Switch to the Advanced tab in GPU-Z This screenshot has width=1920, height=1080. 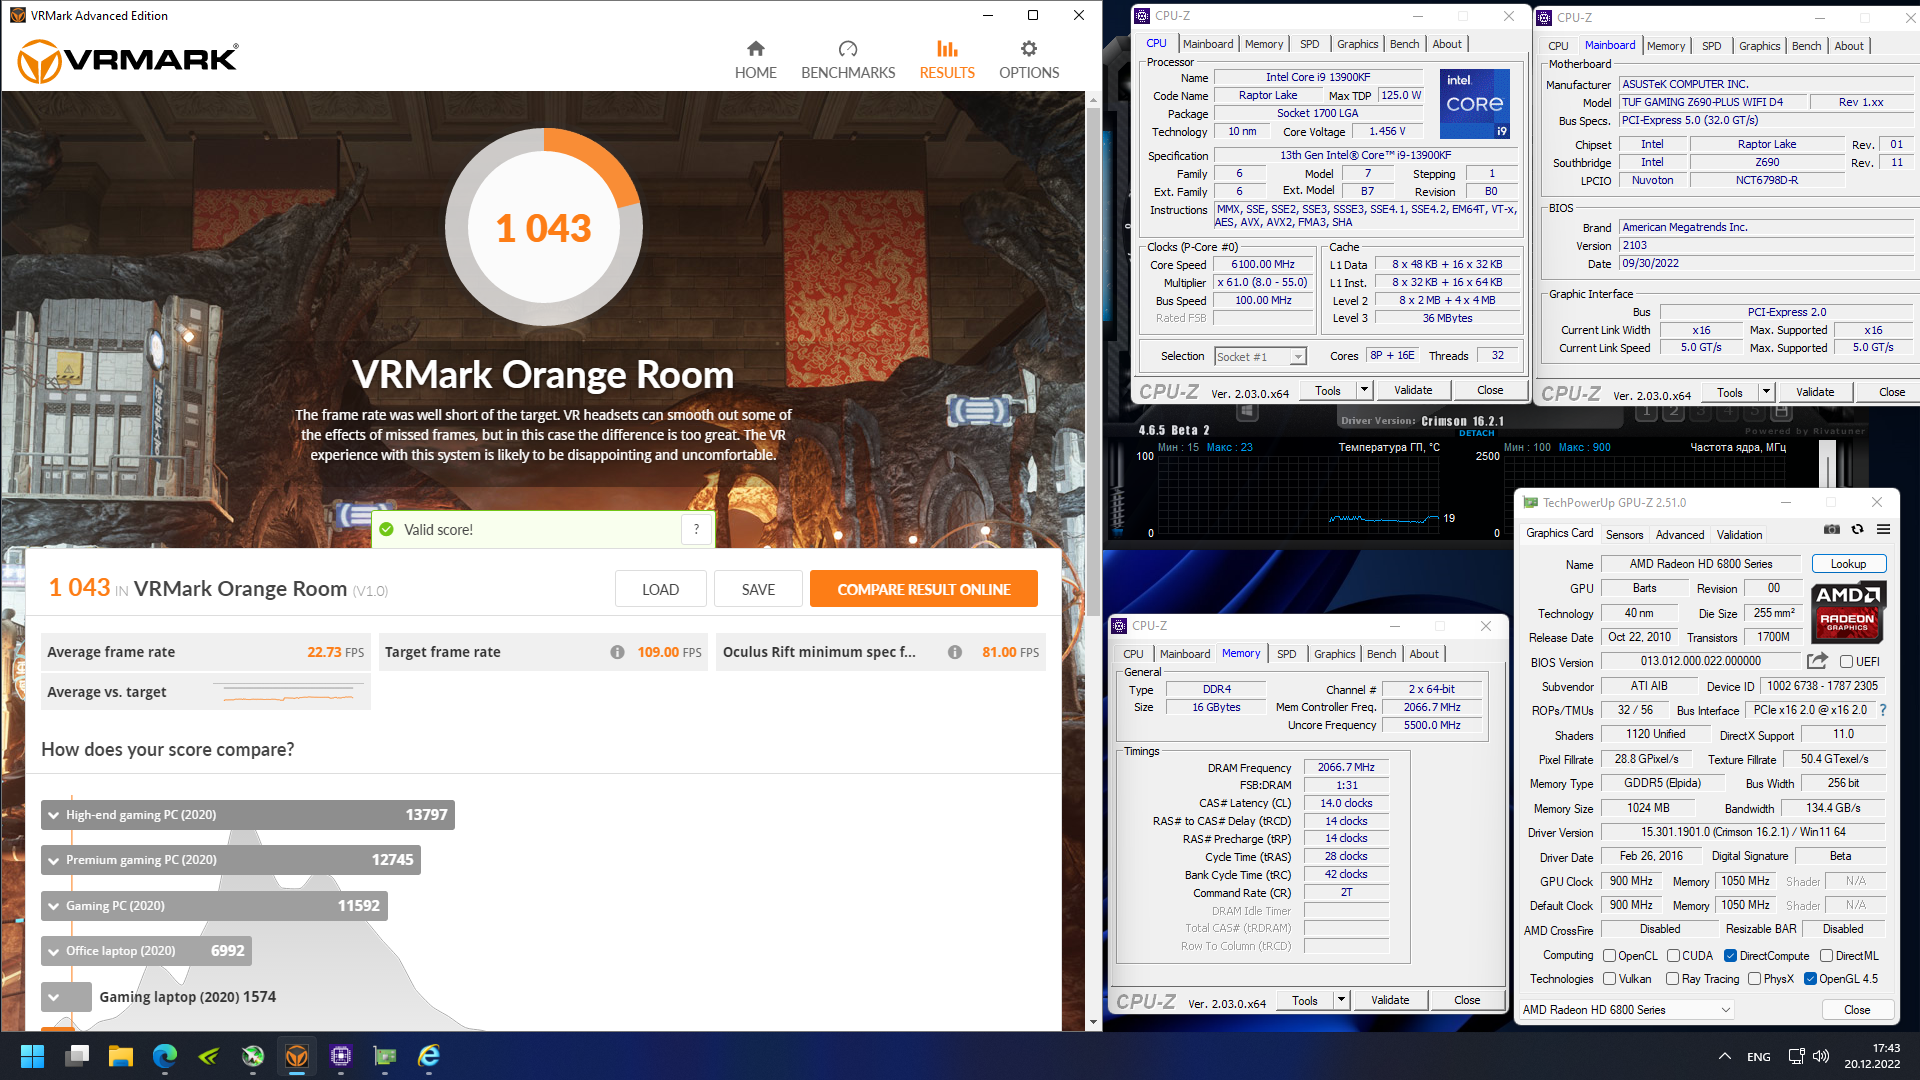click(1680, 535)
